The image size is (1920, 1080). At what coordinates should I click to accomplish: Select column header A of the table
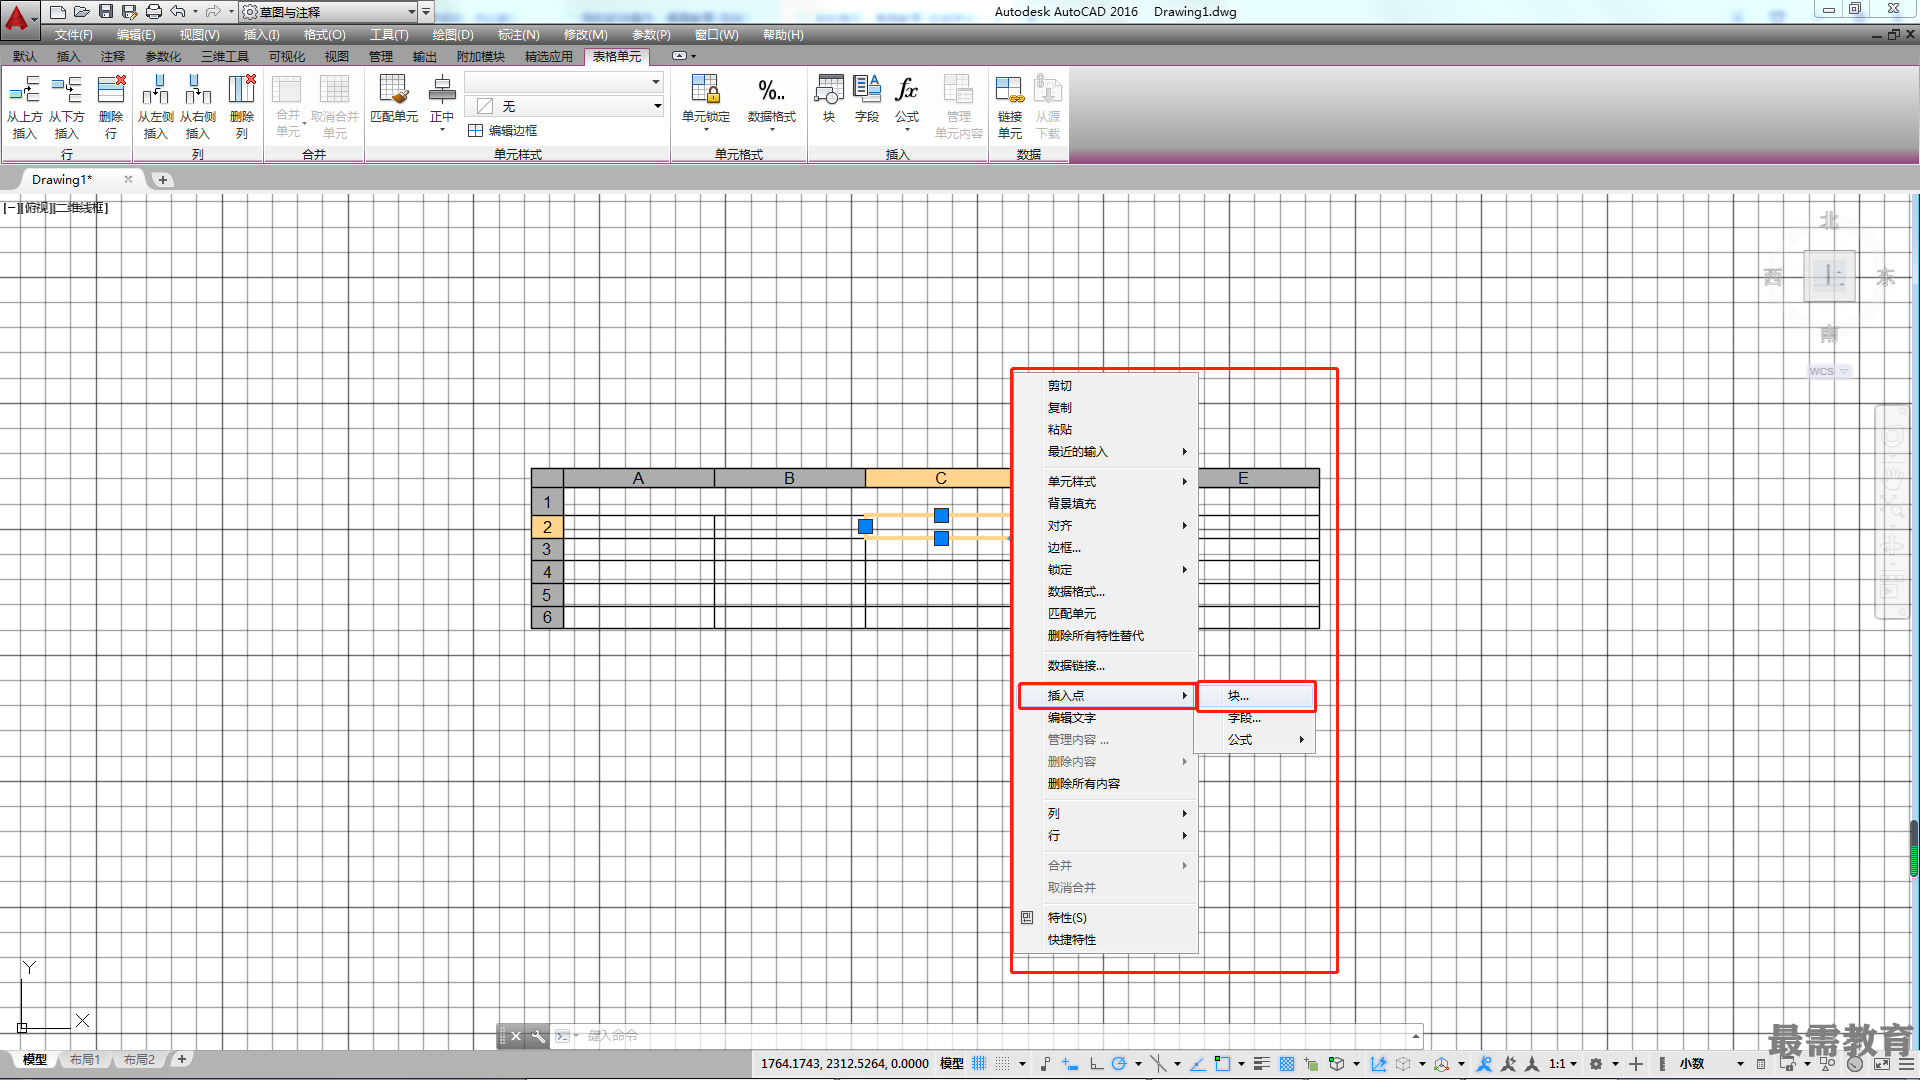pos(639,478)
